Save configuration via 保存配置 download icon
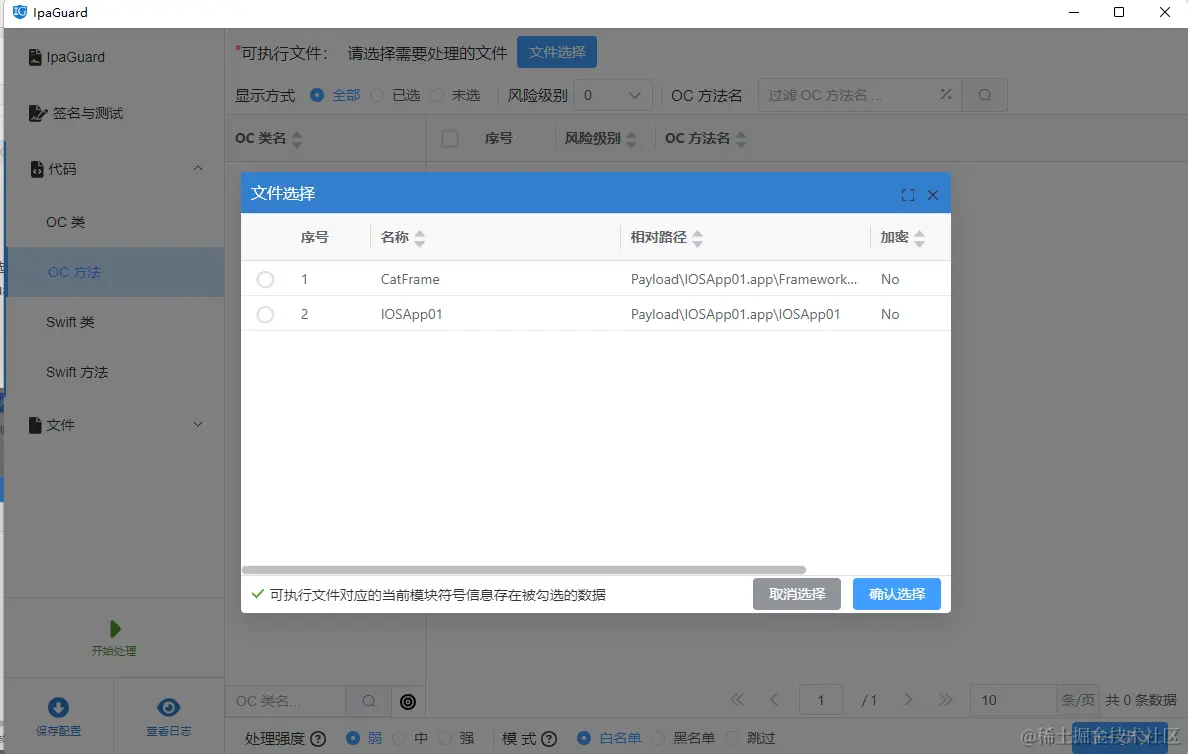Image resolution: width=1188 pixels, height=754 pixels. [x=58, y=708]
